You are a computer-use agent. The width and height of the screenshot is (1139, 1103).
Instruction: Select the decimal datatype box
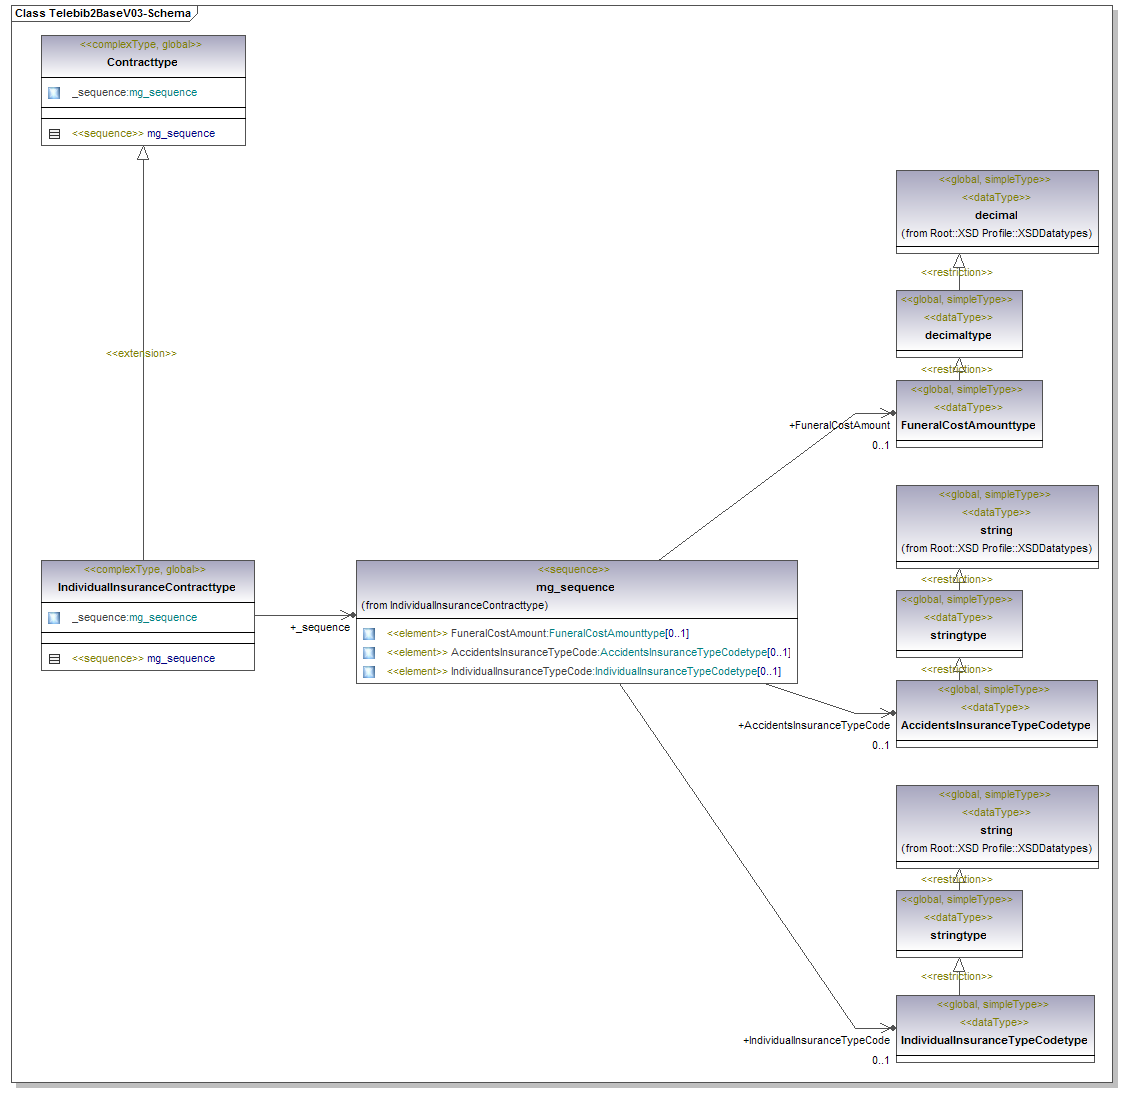pos(996,215)
